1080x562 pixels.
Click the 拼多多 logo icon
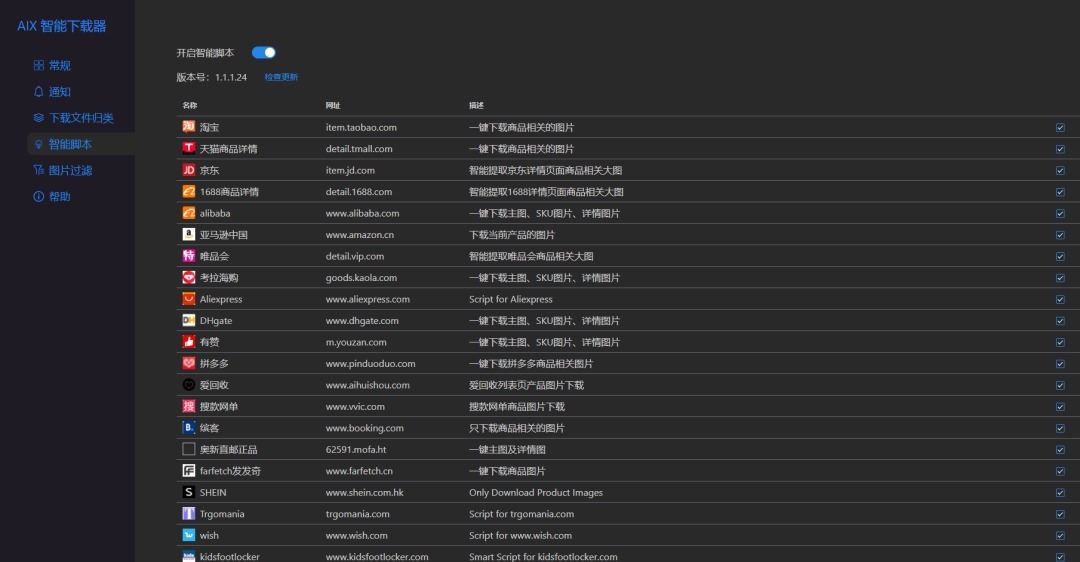click(188, 363)
